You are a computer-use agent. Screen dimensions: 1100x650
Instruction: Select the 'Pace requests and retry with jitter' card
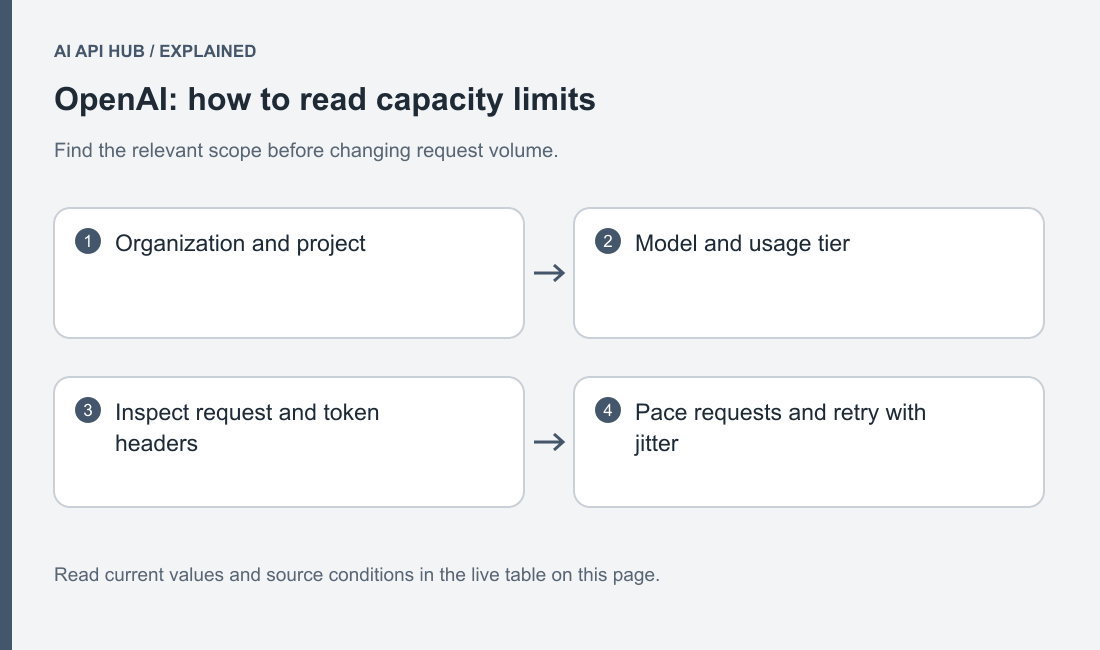(809, 442)
